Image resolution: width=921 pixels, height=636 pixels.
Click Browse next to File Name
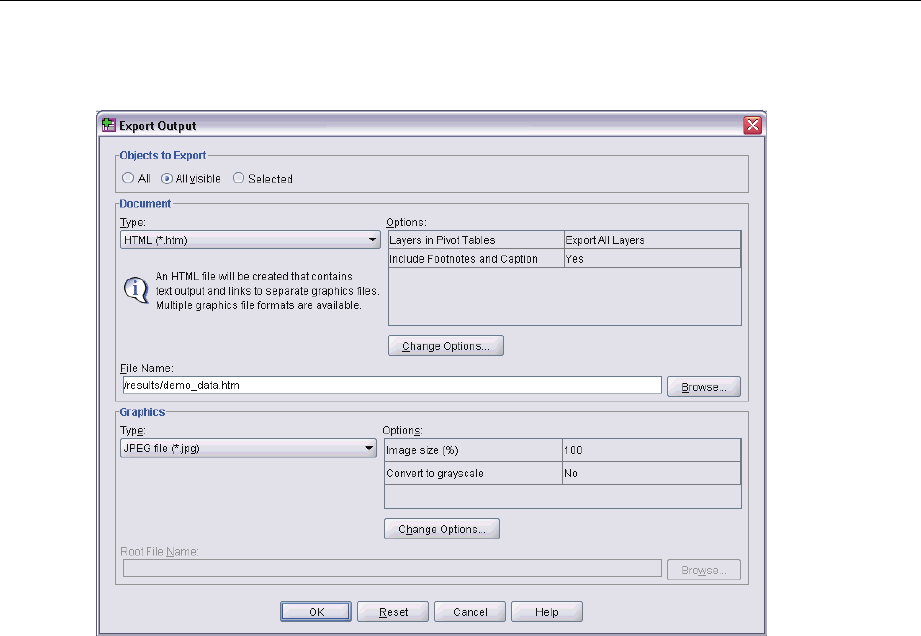(704, 387)
